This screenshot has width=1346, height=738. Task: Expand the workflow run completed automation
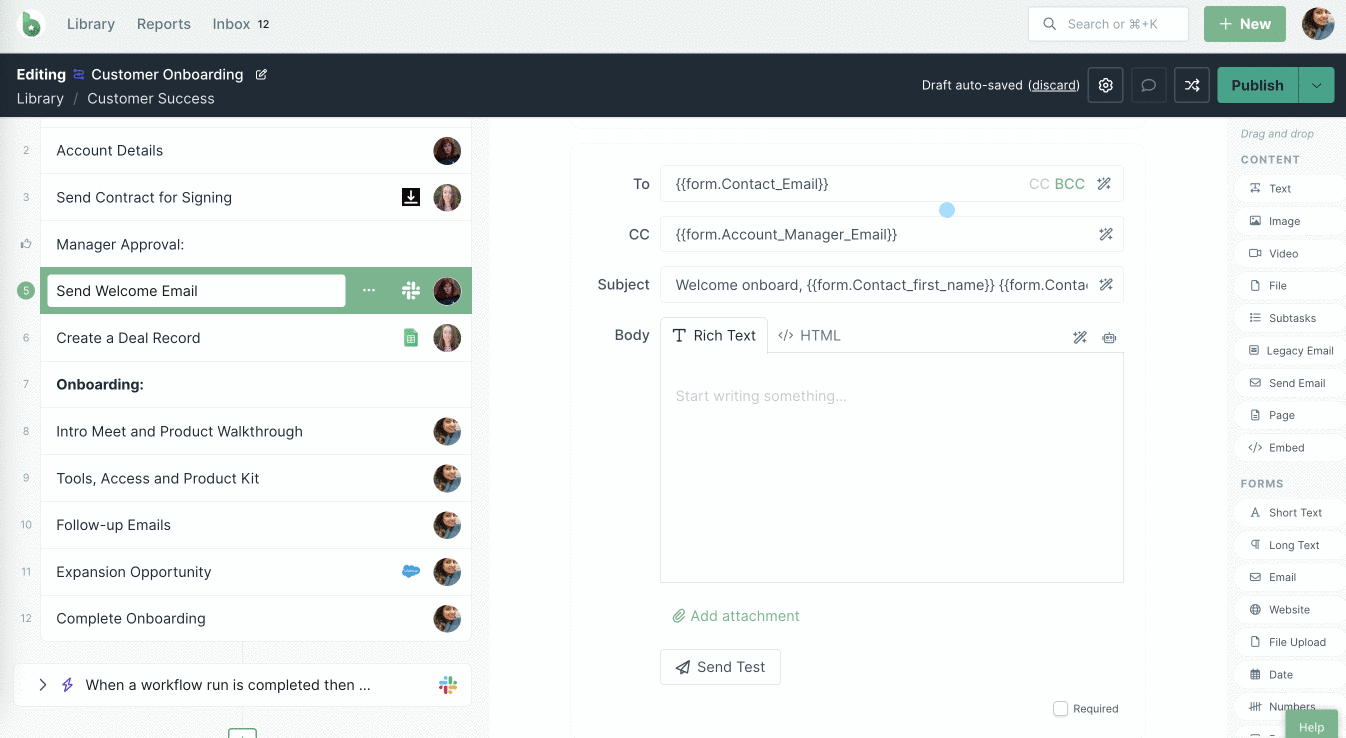[x=43, y=685]
